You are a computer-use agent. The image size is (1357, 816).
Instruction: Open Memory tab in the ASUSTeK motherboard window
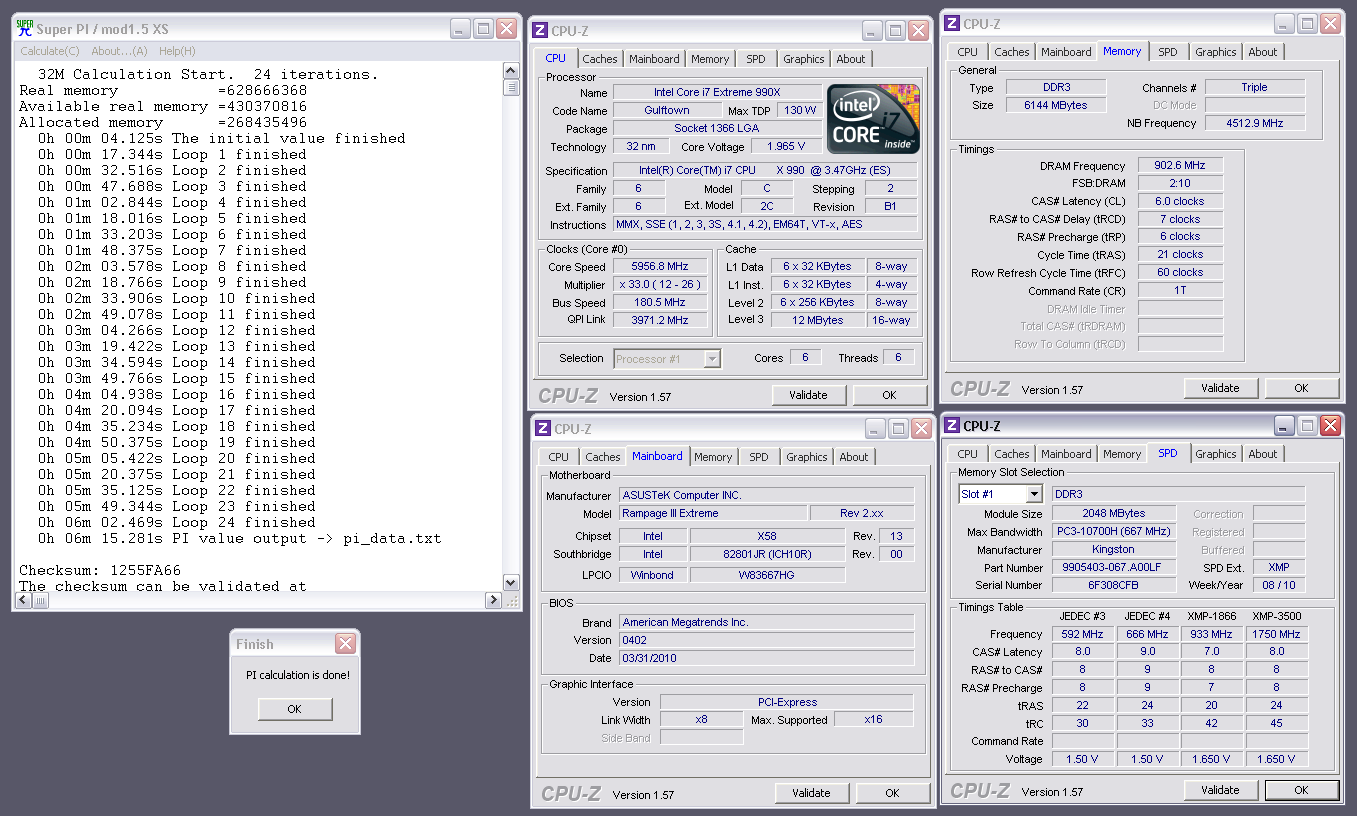(713, 457)
